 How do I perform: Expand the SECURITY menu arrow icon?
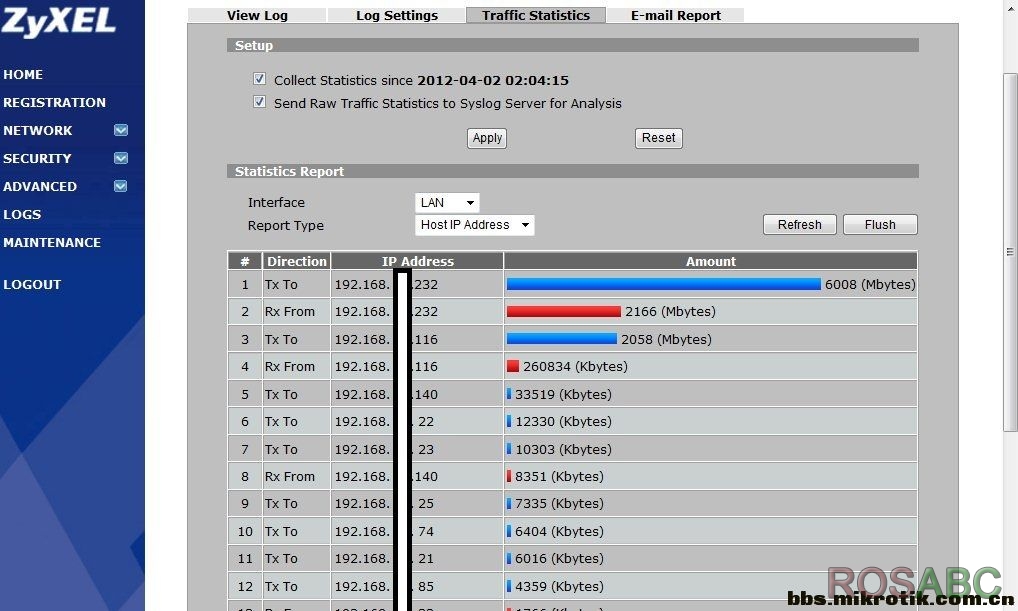121,158
